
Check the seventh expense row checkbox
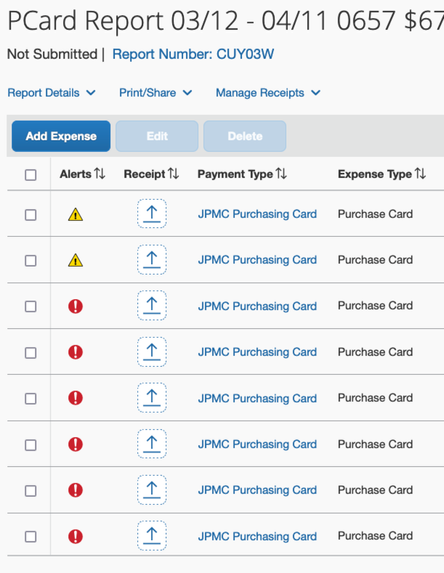(31, 490)
